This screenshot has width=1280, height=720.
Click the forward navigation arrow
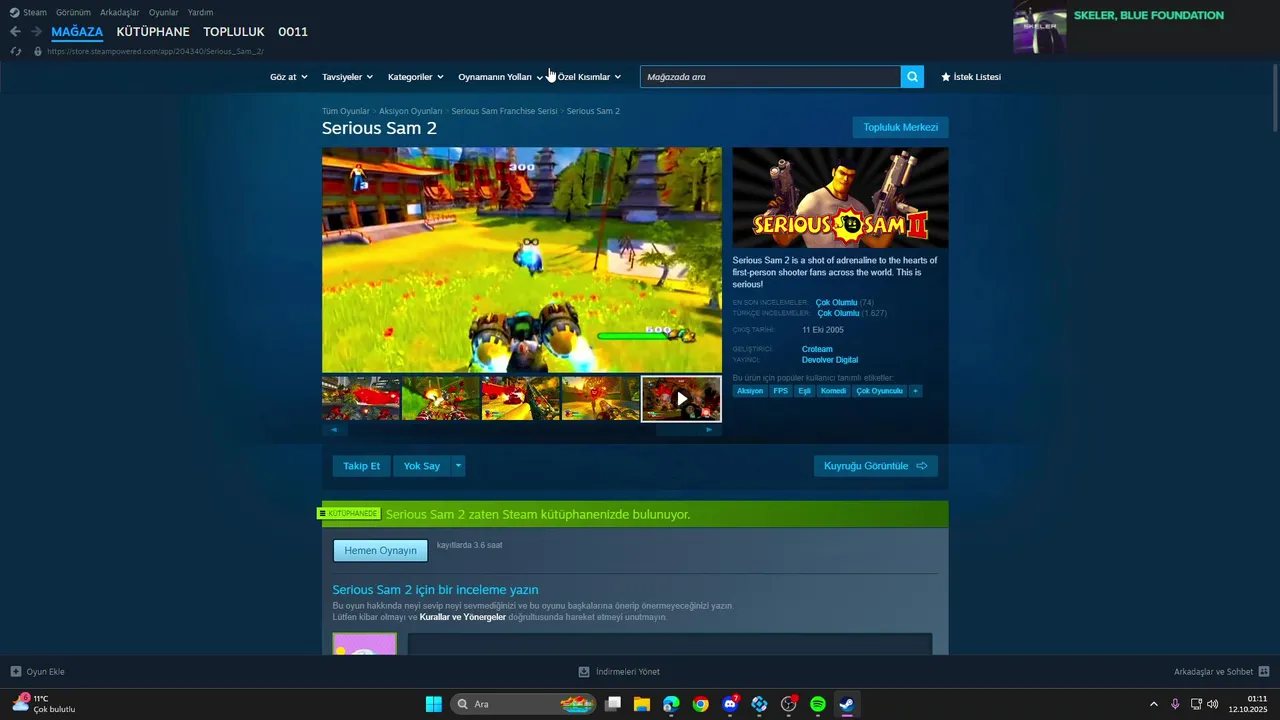tap(37, 32)
